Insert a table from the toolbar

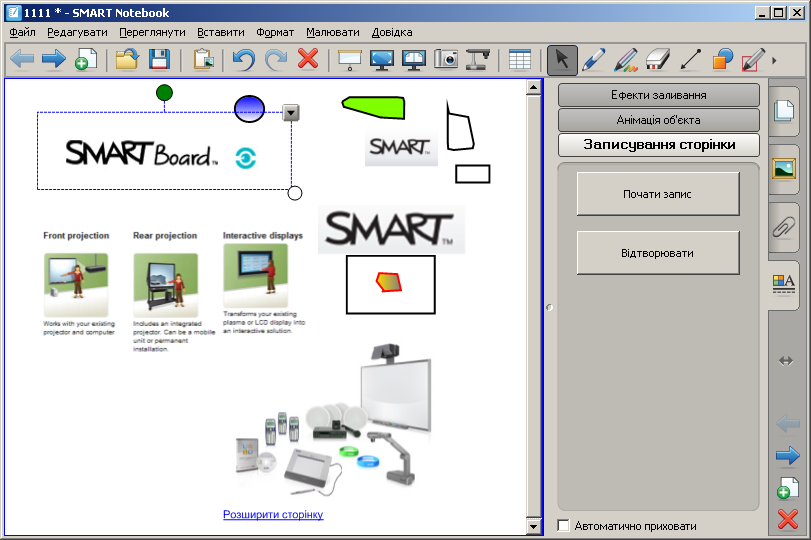(x=520, y=59)
